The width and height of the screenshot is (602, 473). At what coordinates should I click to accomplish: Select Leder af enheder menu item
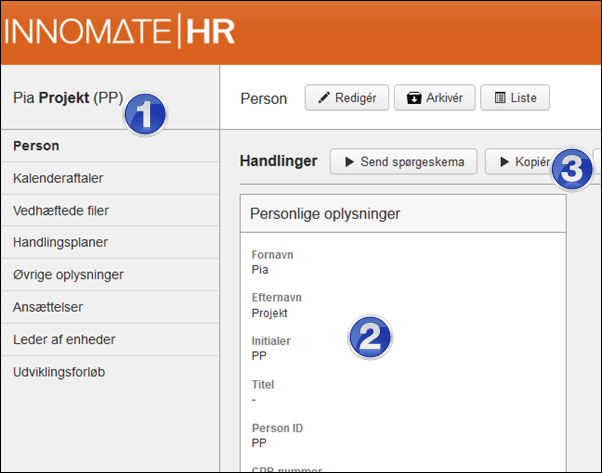[64, 339]
